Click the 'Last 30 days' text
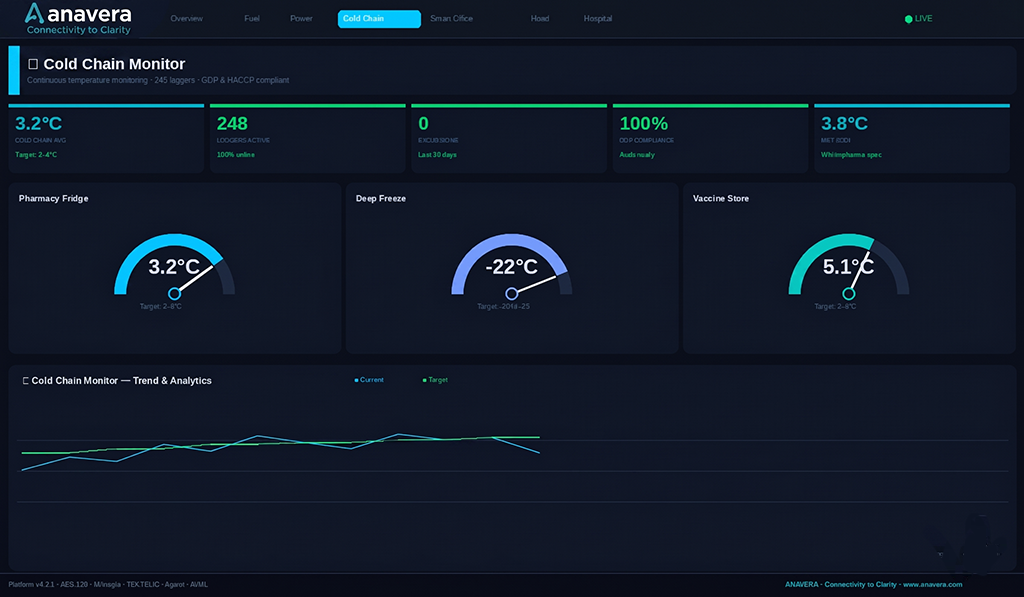Viewport: 1024px width, 597px height. tap(437, 155)
